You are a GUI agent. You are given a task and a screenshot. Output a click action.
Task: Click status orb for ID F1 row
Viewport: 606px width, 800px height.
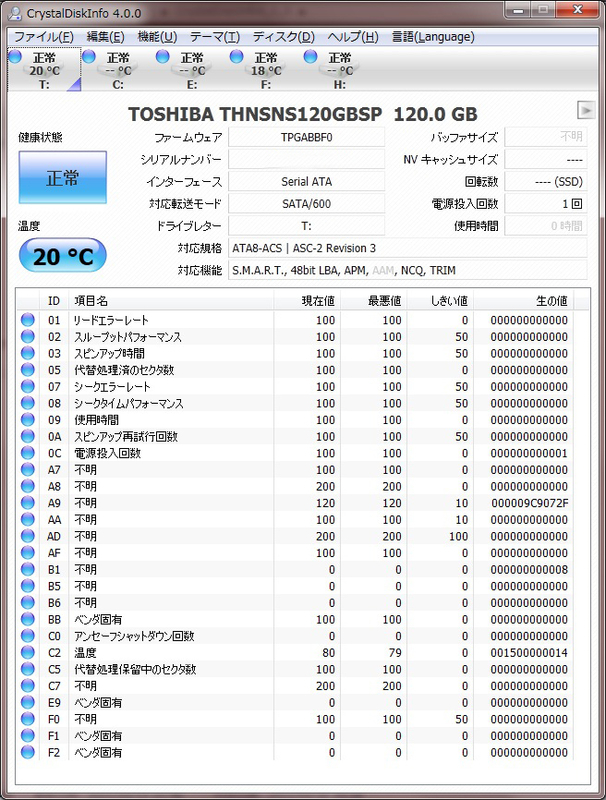pyautogui.click(x=28, y=736)
